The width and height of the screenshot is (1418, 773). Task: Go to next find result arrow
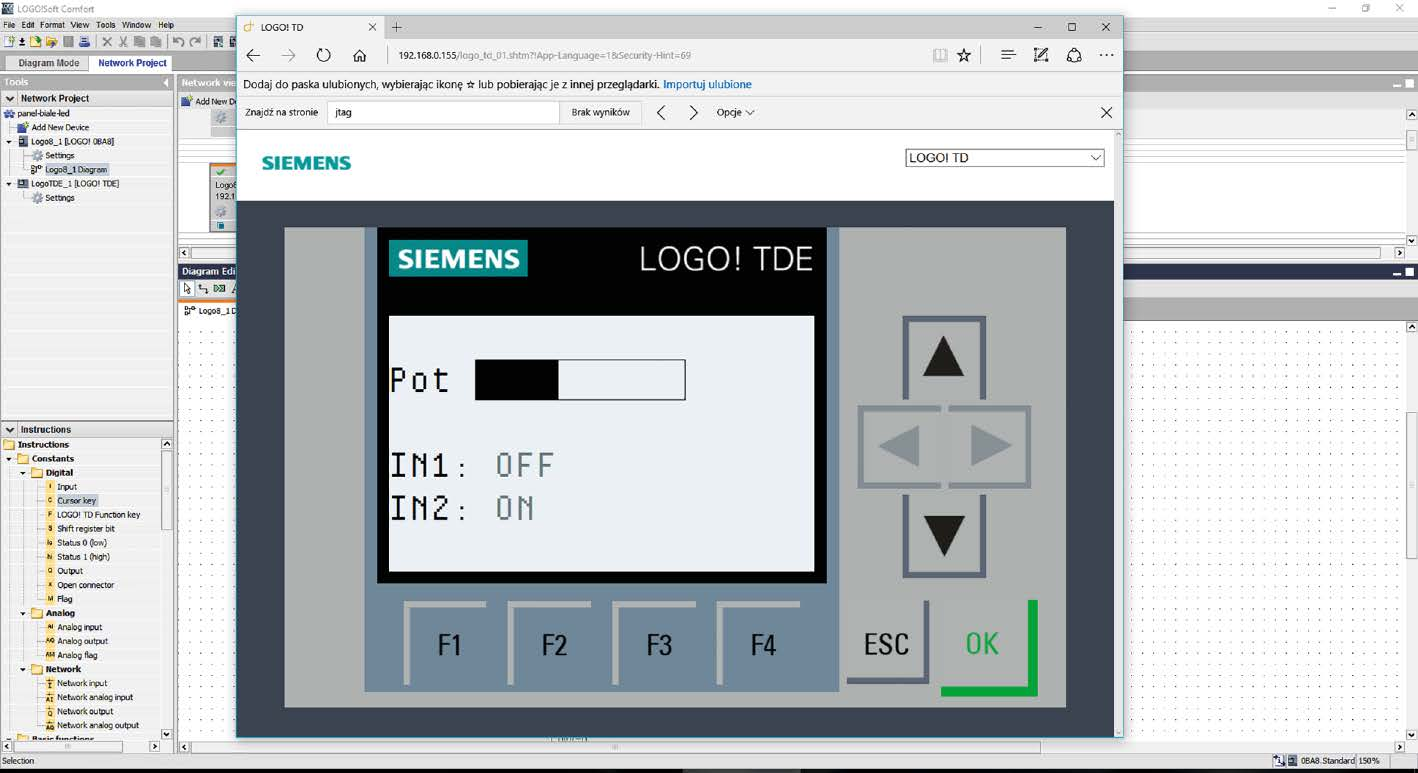693,112
